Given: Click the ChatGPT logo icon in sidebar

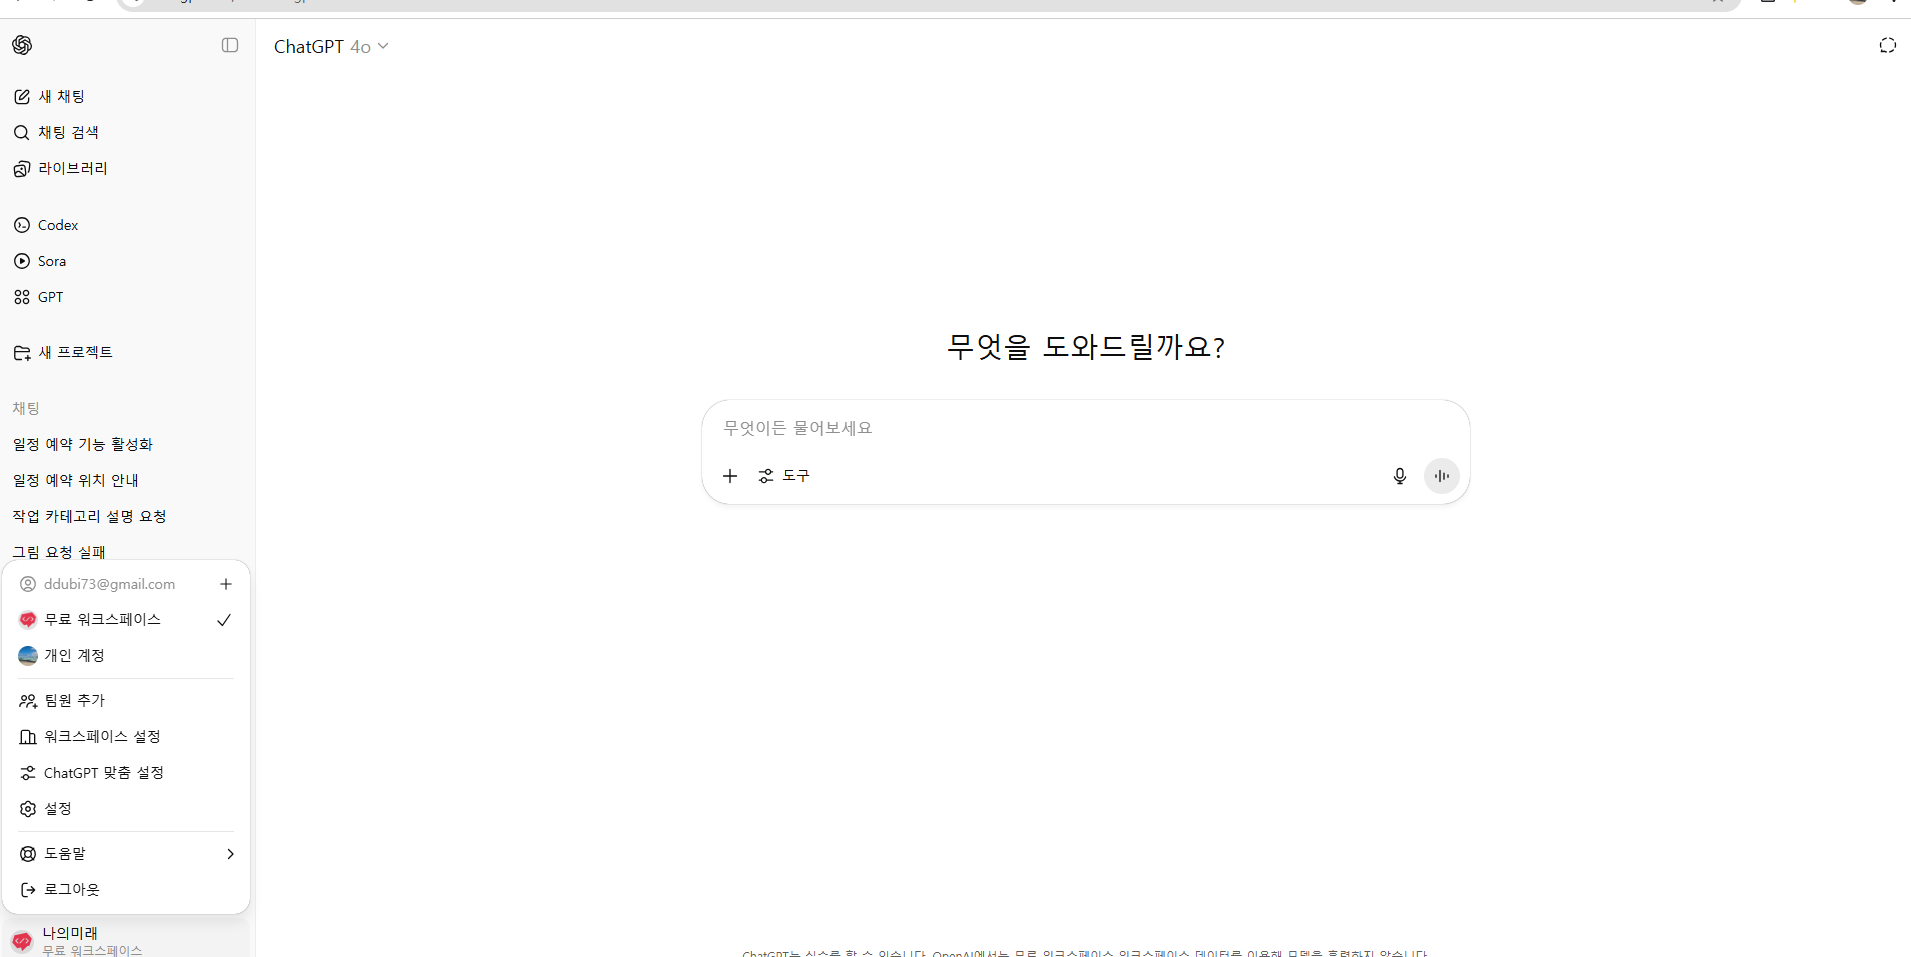Looking at the screenshot, I should 22,45.
